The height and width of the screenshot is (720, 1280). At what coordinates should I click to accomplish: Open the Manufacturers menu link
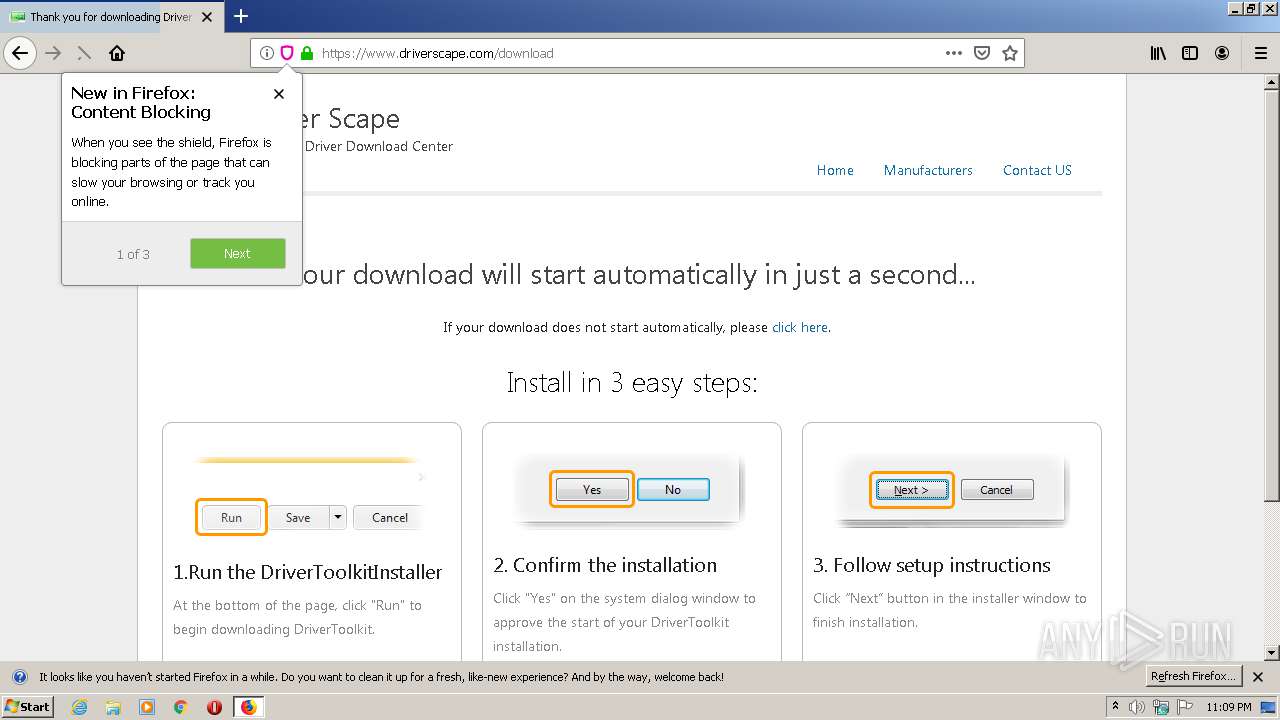click(928, 170)
